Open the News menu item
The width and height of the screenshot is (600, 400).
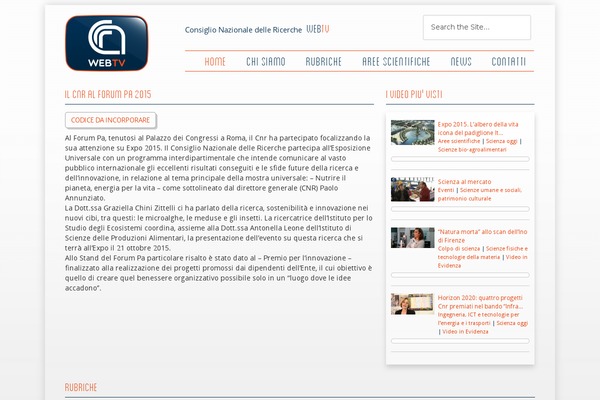[x=461, y=62]
